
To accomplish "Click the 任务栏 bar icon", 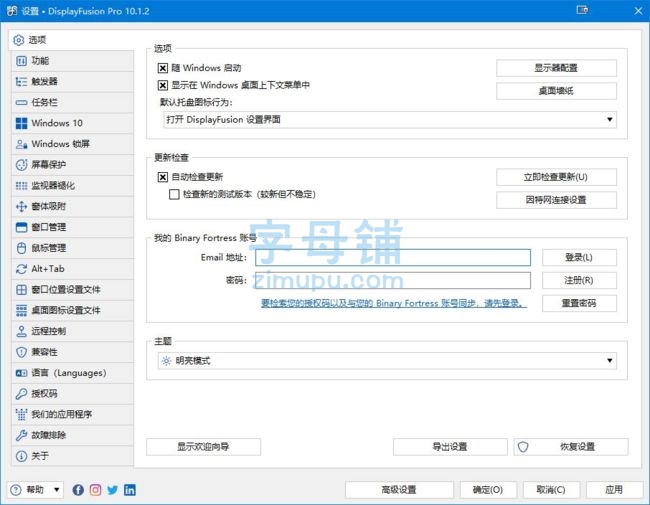I will [x=21, y=102].
